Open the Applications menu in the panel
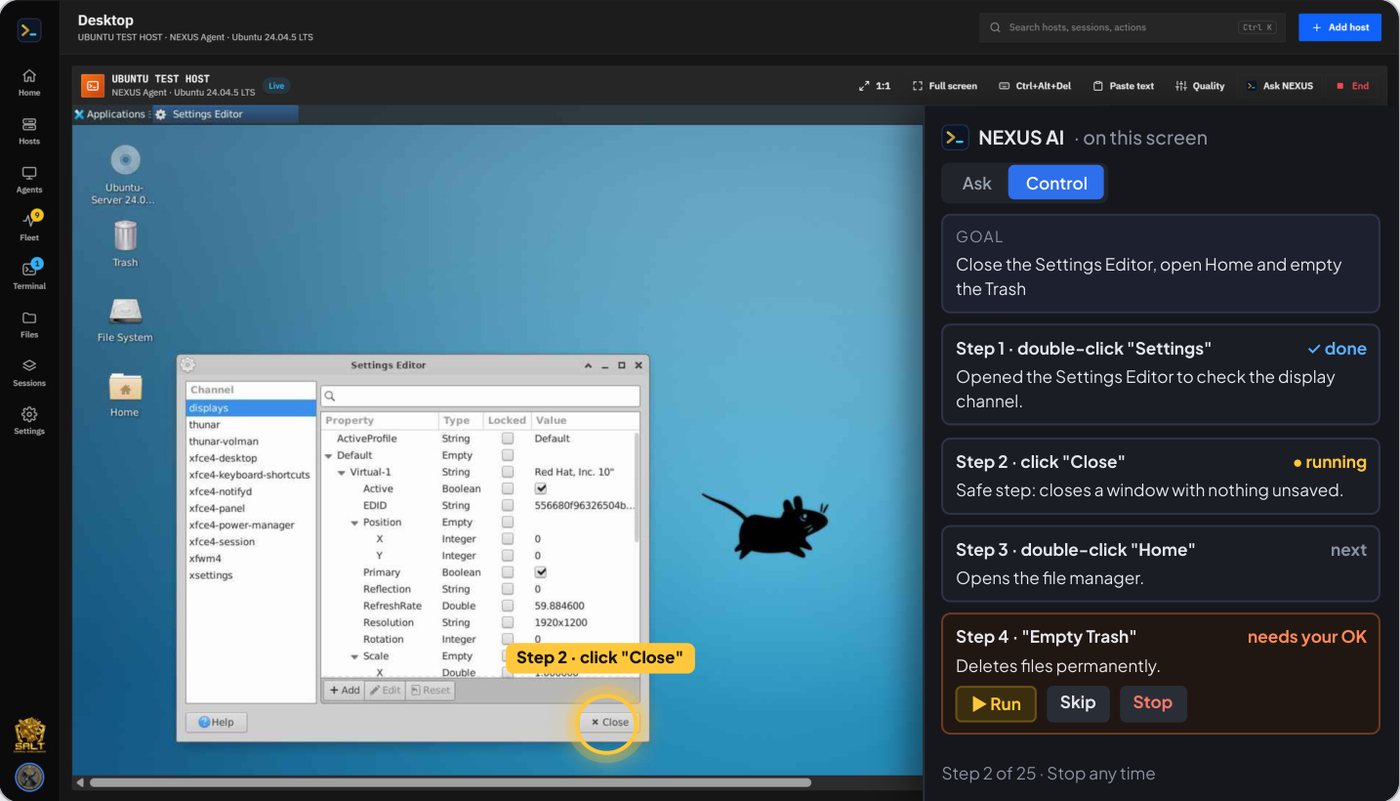Viewport: 1400px width, 801px height. (x=110, y=114)
